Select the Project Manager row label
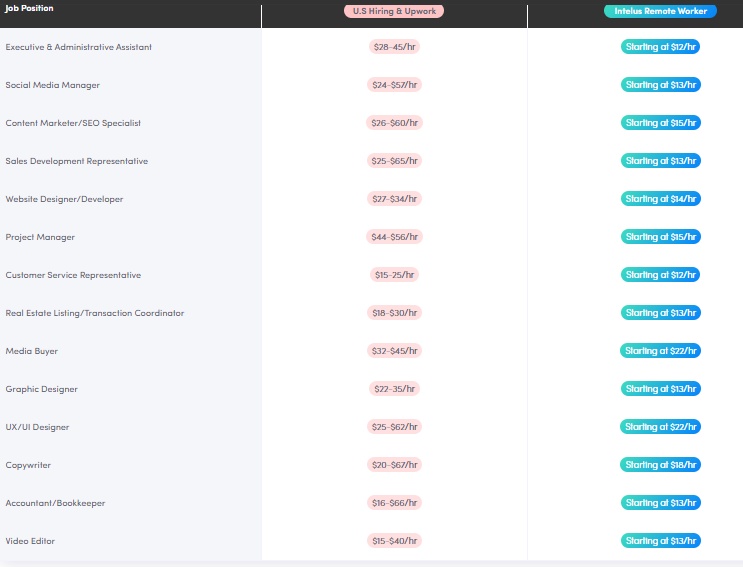The image size is (743, 567). (40, 237)
